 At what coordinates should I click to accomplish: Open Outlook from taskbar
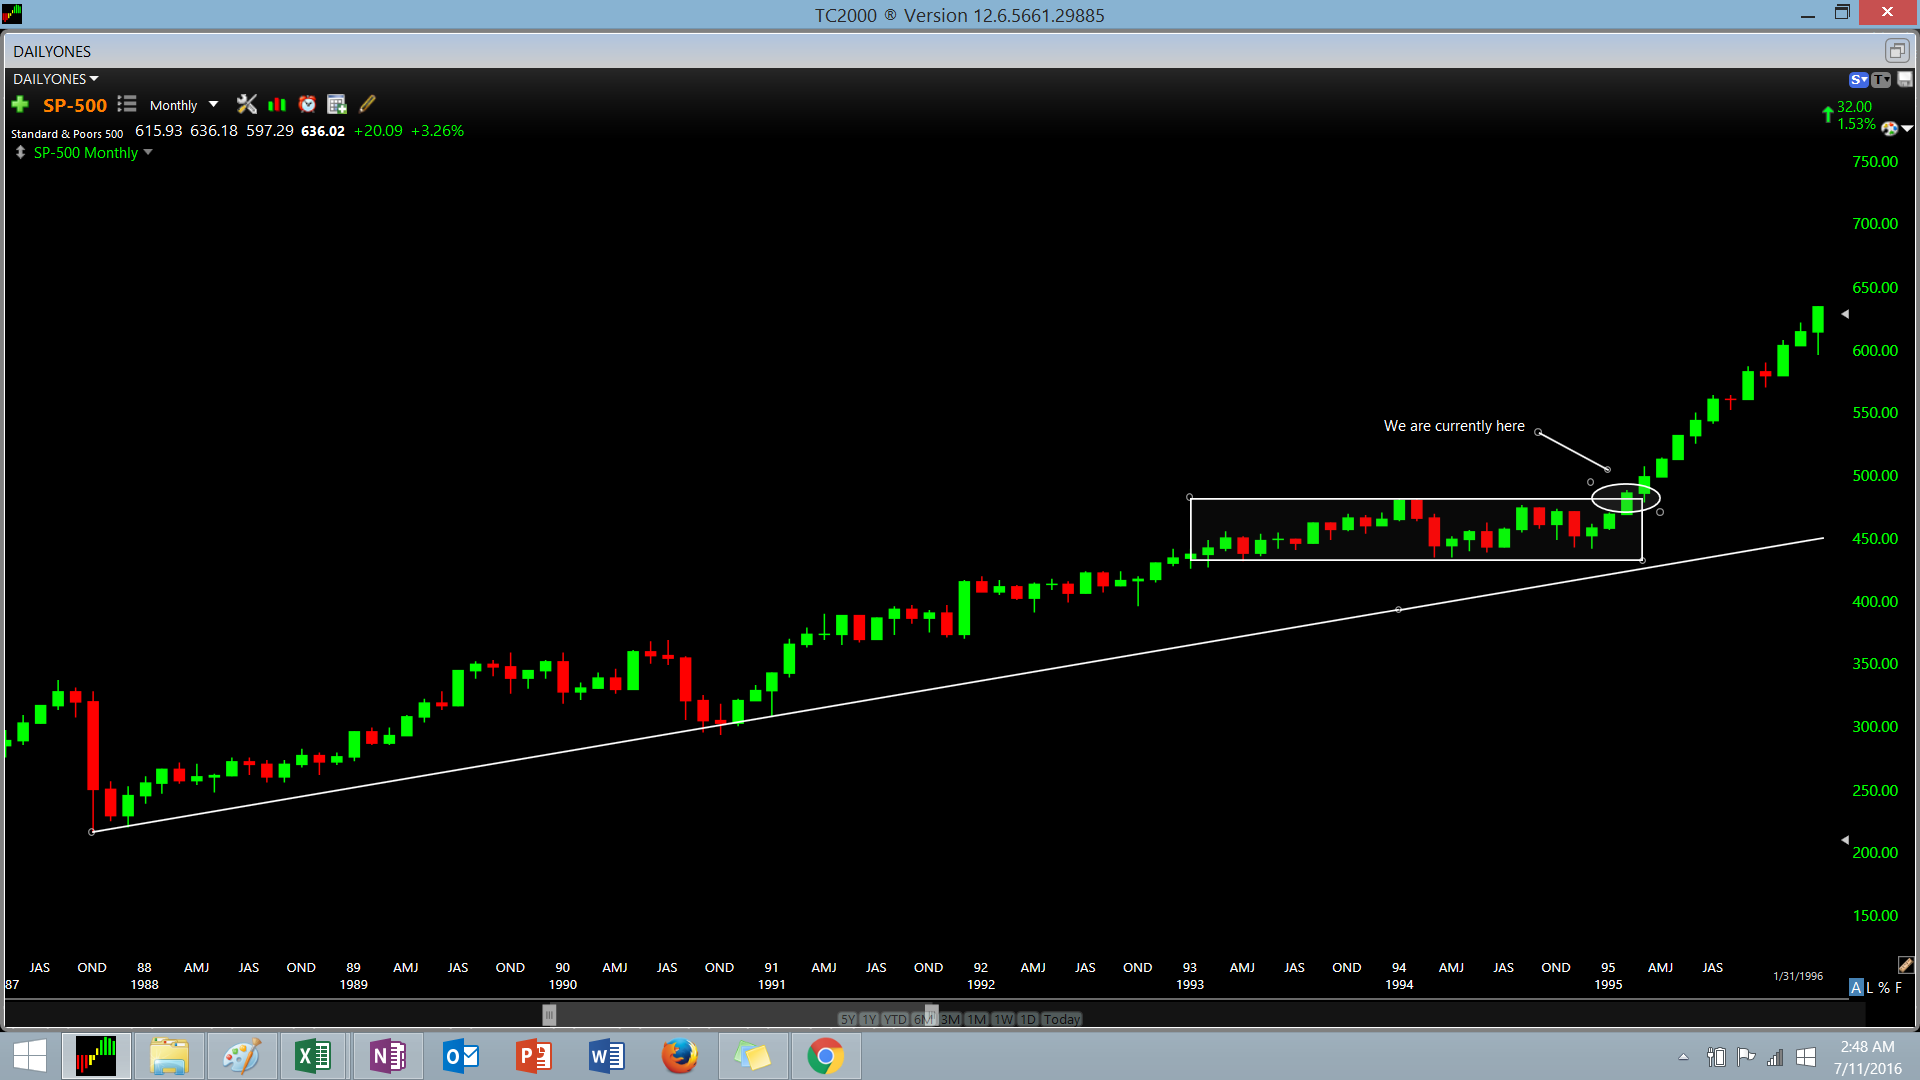(461, 1056)
